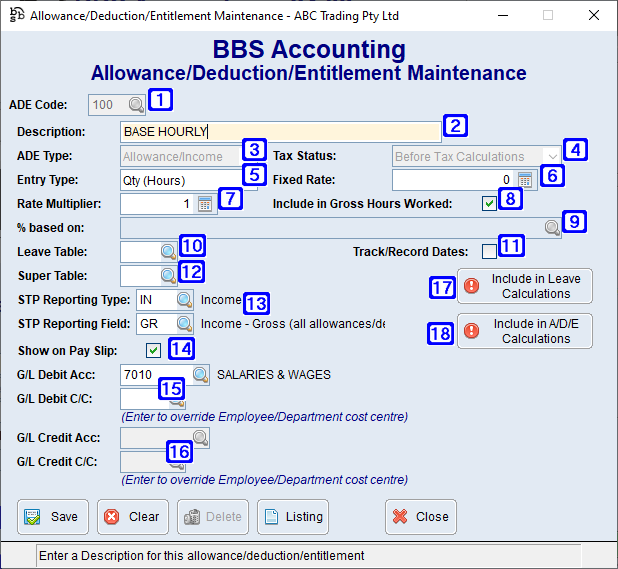The height and width of the screenshot is (569, 618).
Task: Click Include in A/D/E Calculations button
Action: point(525,331)
